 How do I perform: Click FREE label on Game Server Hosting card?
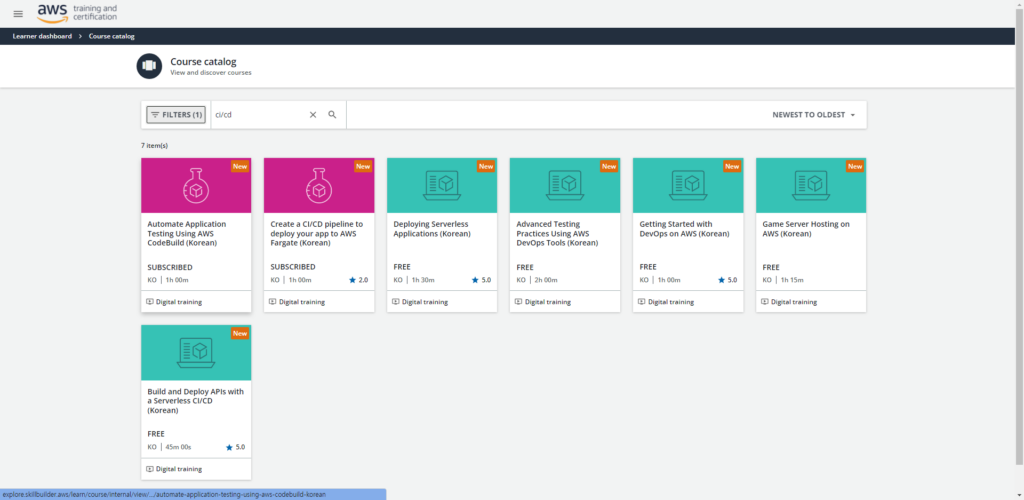[771, 267]
